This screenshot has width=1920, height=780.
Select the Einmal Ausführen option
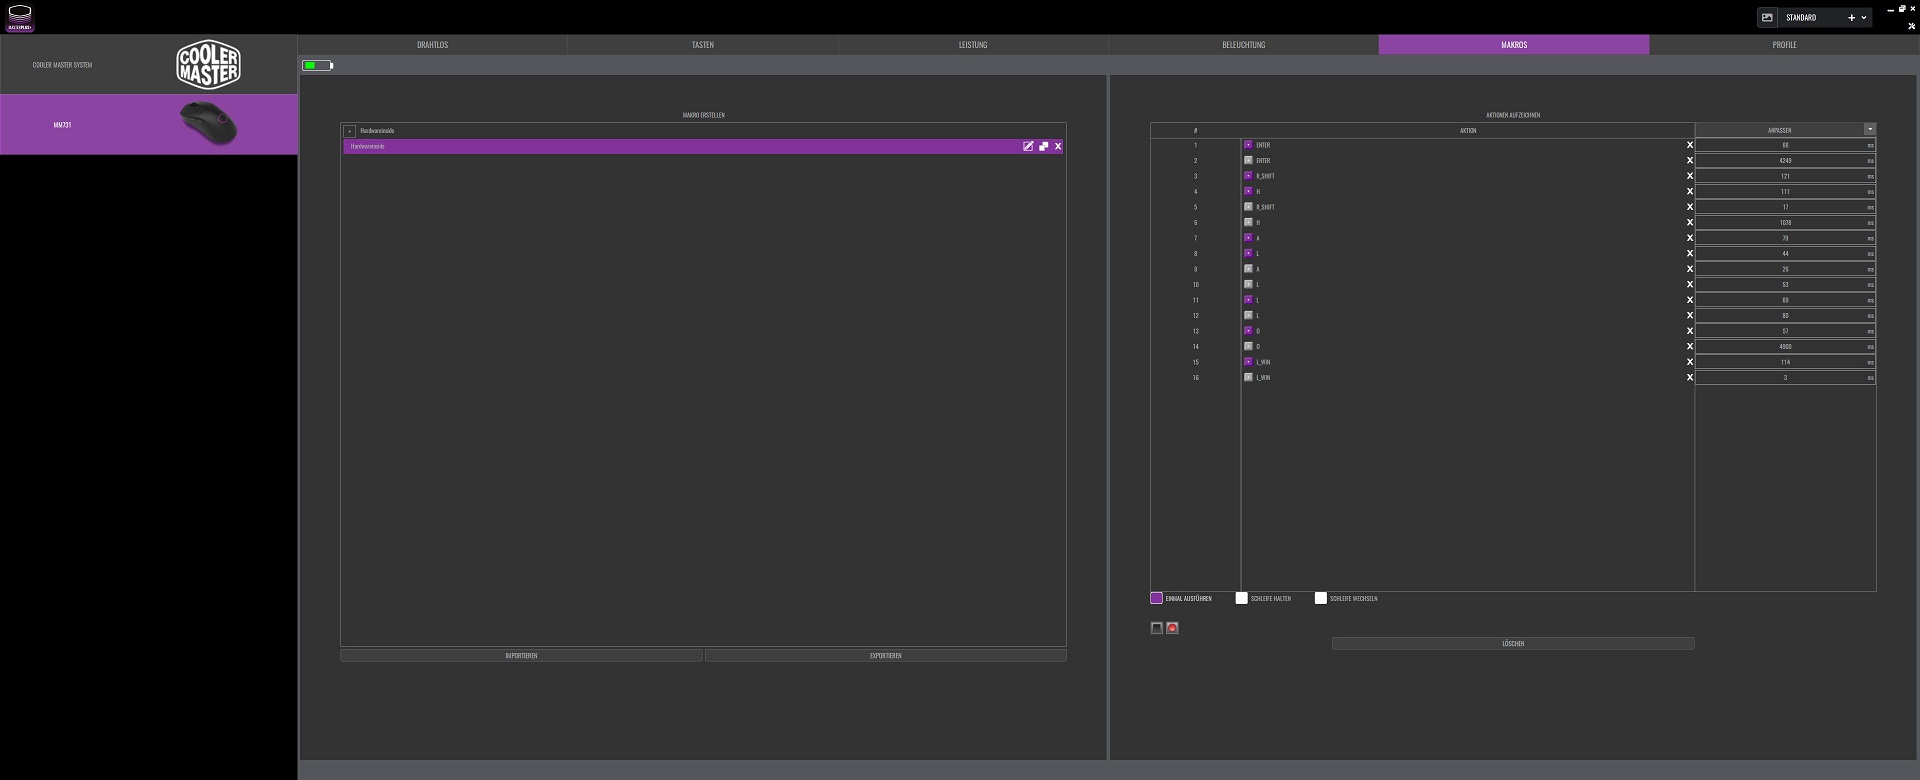coord(1157,598)
